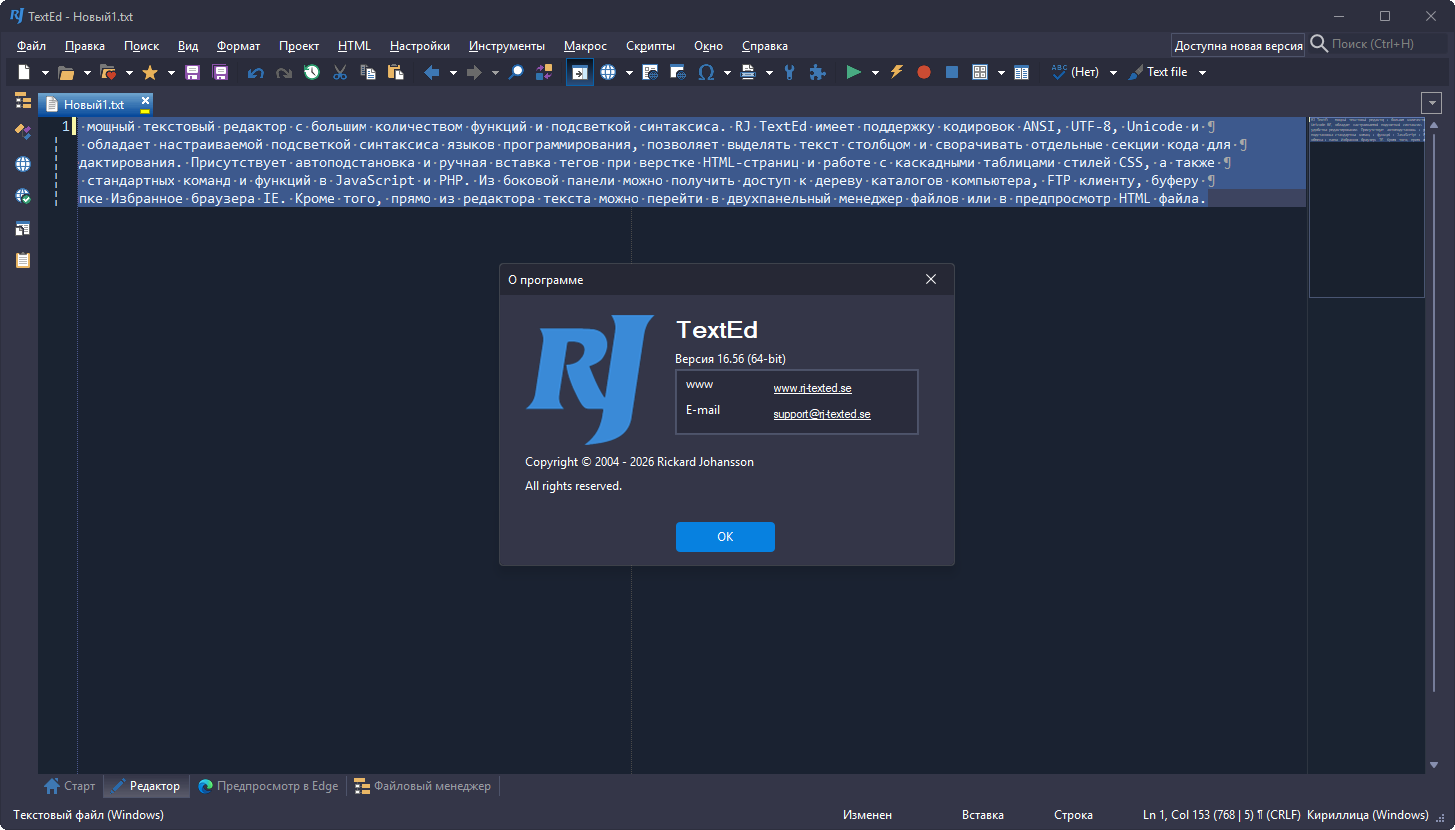Screen dimensions: 1455x830
Task: Click the green Run macro play icon
Action: click(x=853, y=72)
